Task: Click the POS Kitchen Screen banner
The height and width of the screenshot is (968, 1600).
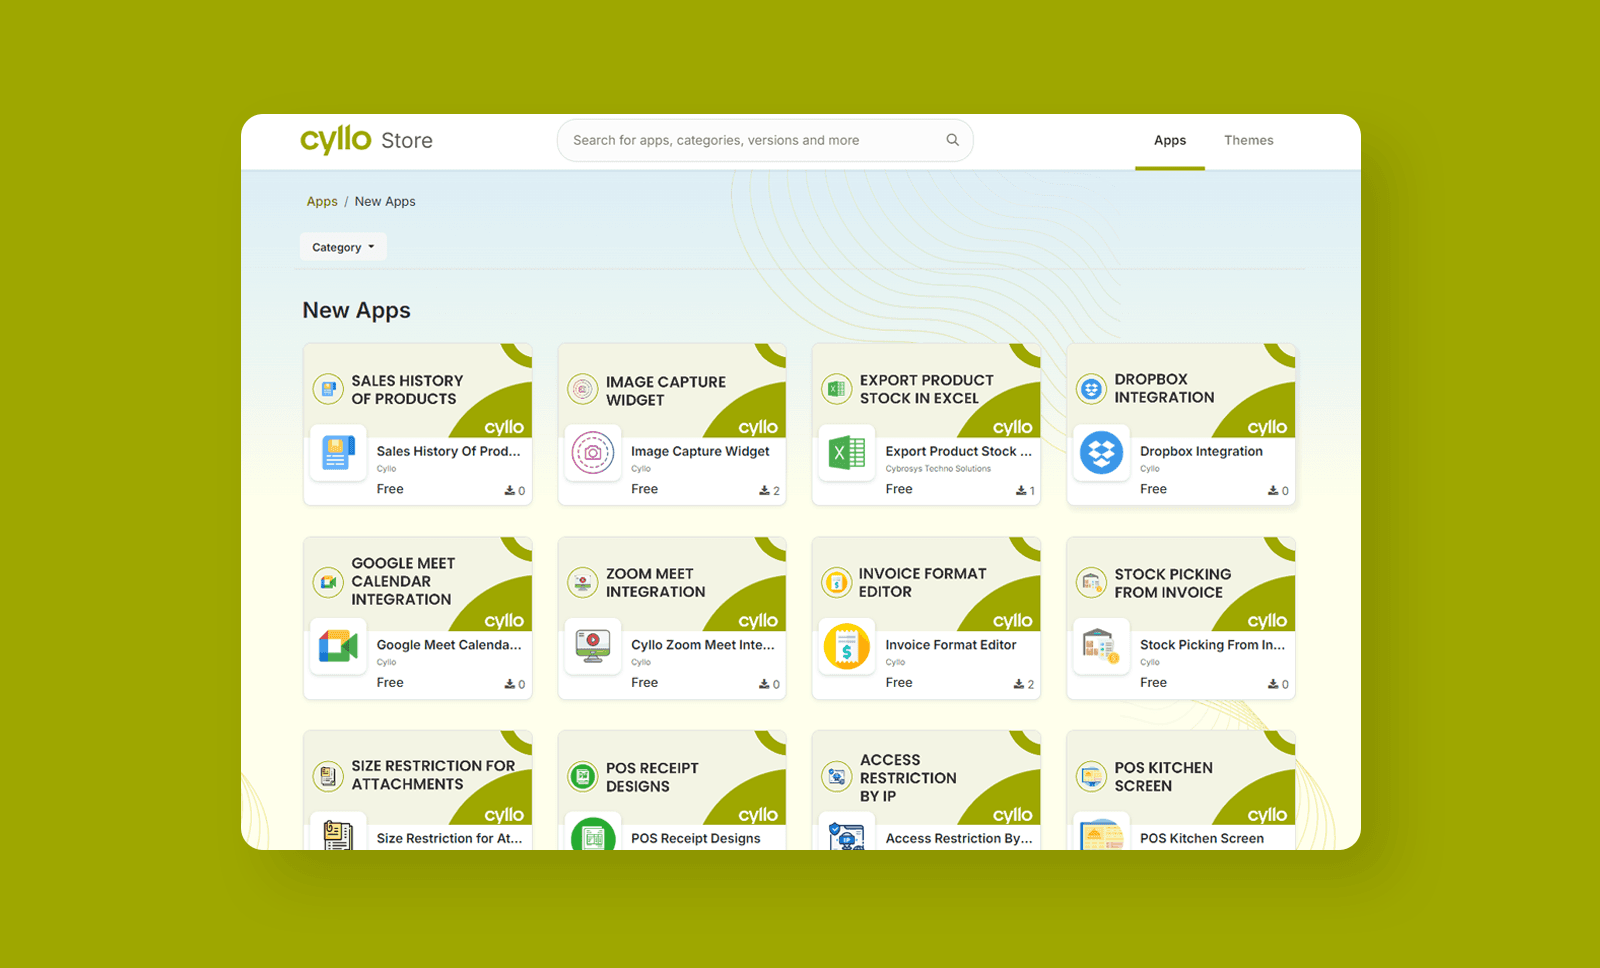Action: tap(1180, 777)
